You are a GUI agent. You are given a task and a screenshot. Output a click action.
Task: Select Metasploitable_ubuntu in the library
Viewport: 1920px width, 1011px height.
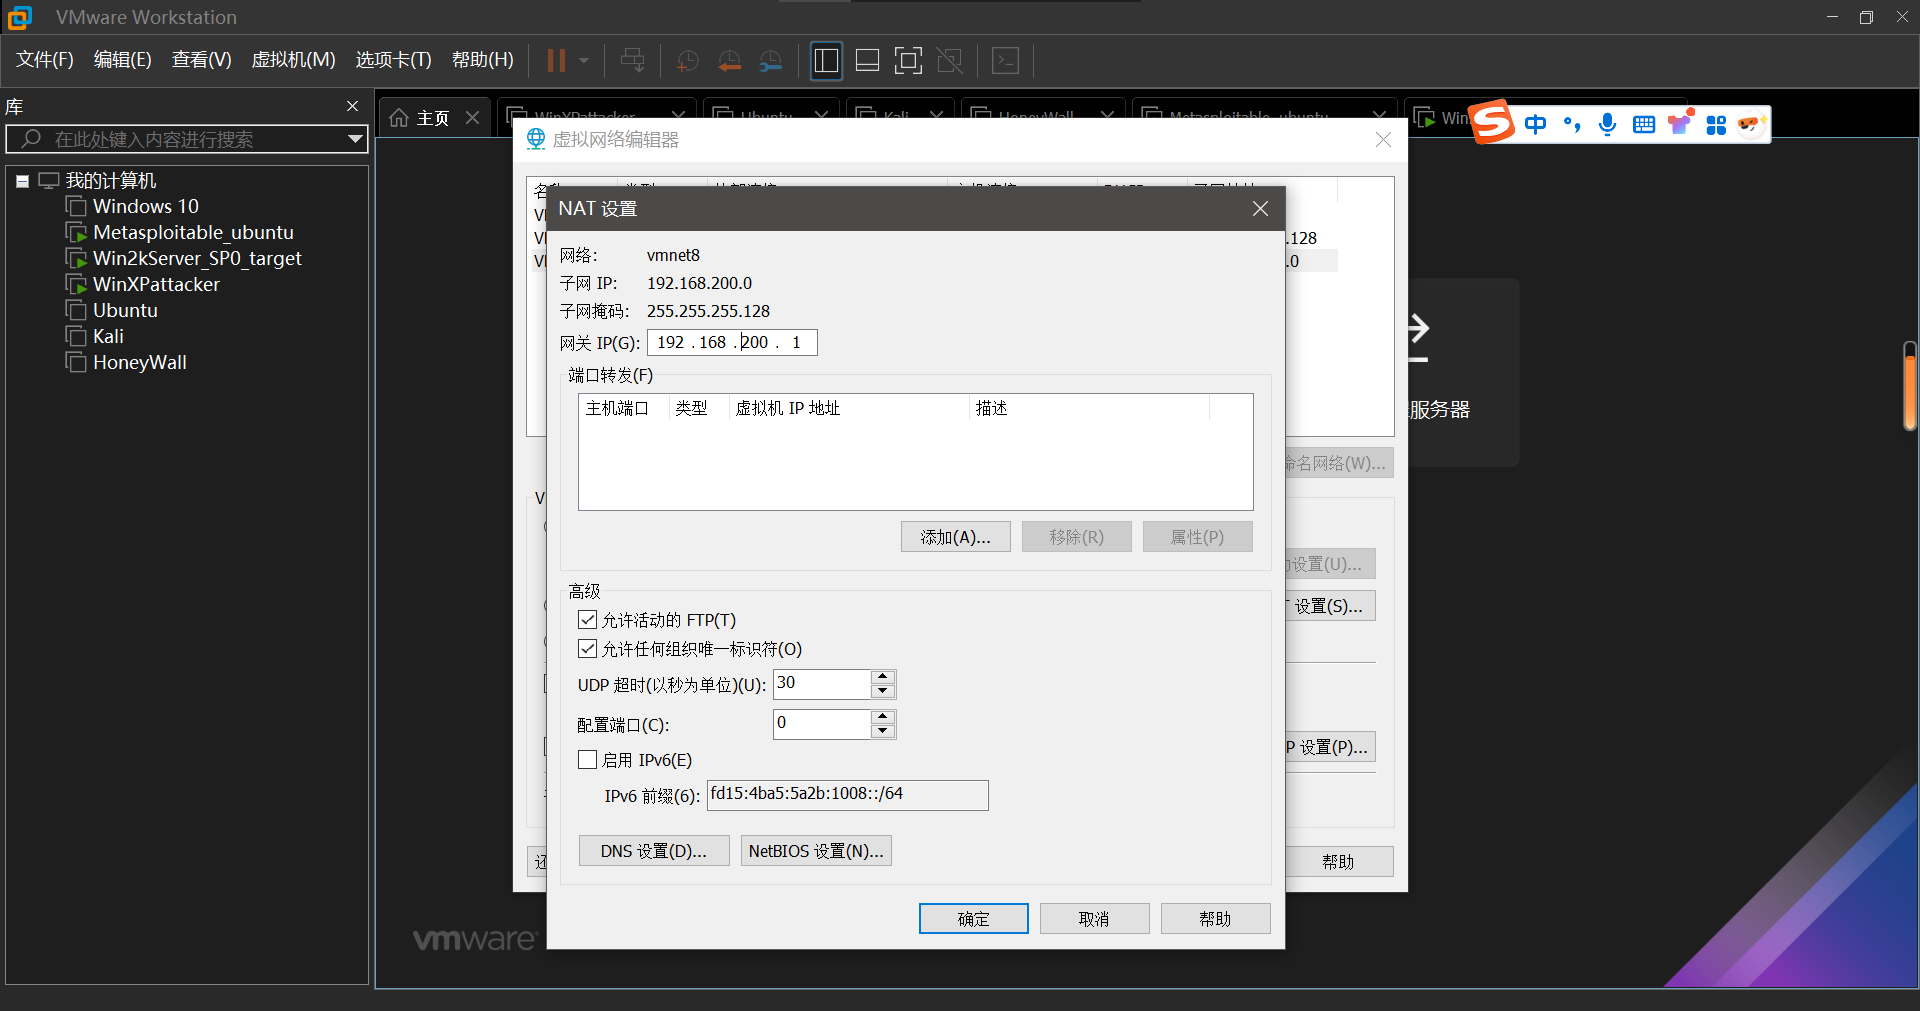[x=193, y=232]
